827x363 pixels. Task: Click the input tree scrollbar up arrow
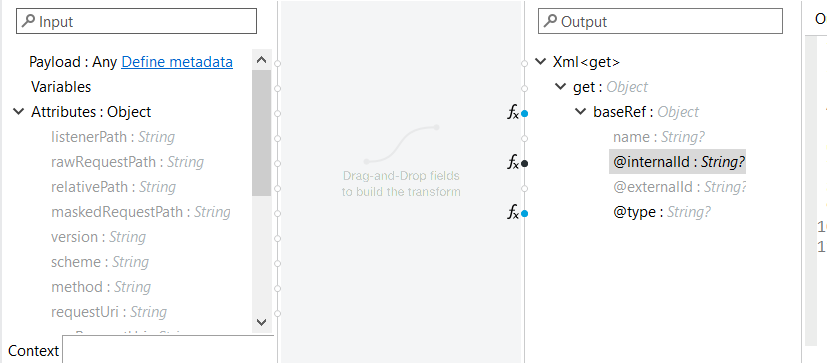click(x=261, y=59)
